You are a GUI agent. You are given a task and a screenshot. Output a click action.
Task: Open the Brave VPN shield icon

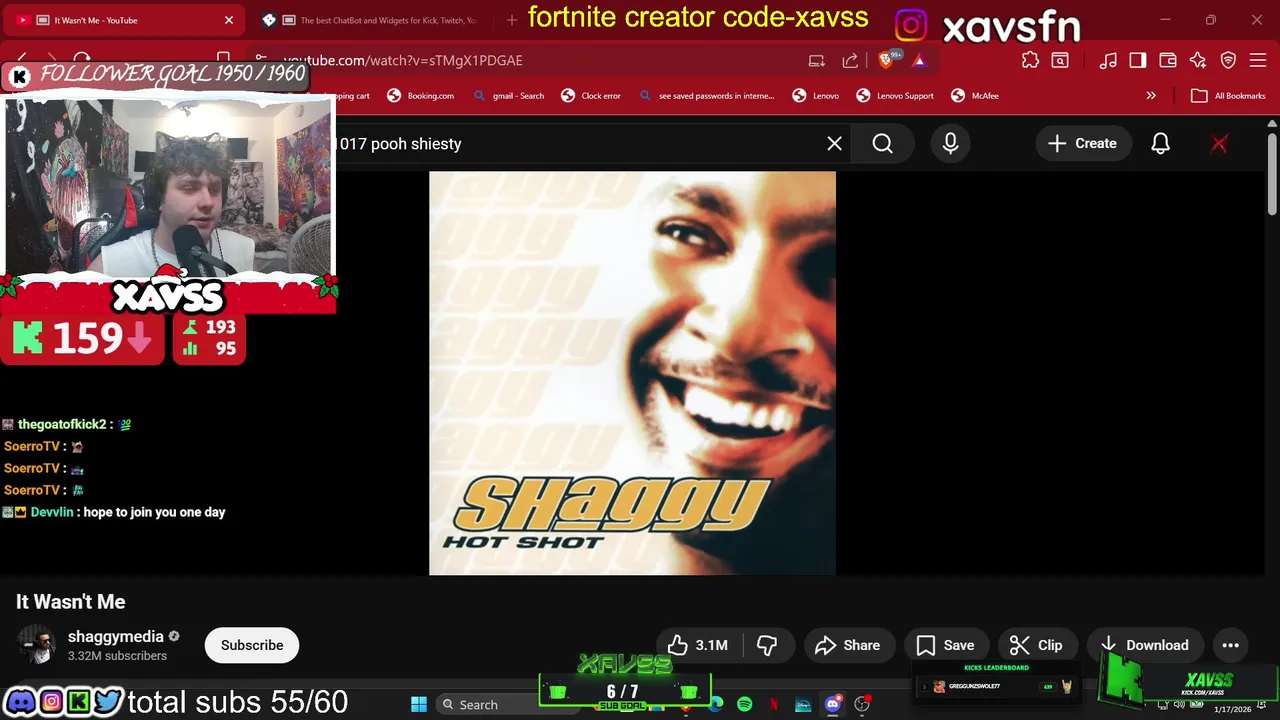click(x=1229, y=61)
